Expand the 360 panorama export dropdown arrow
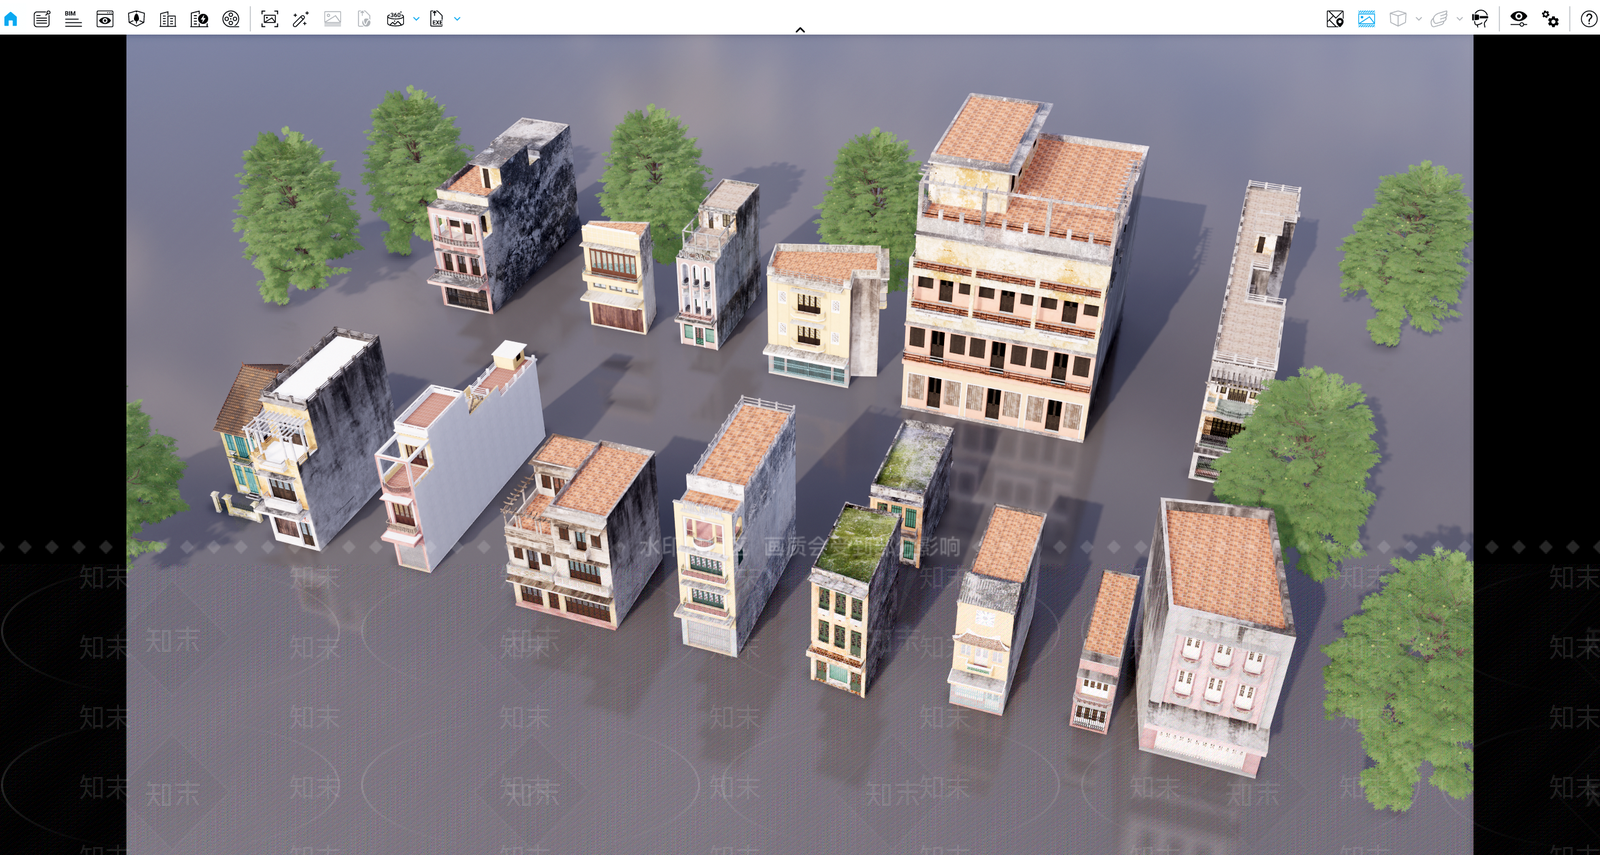 tap(417, 19)
